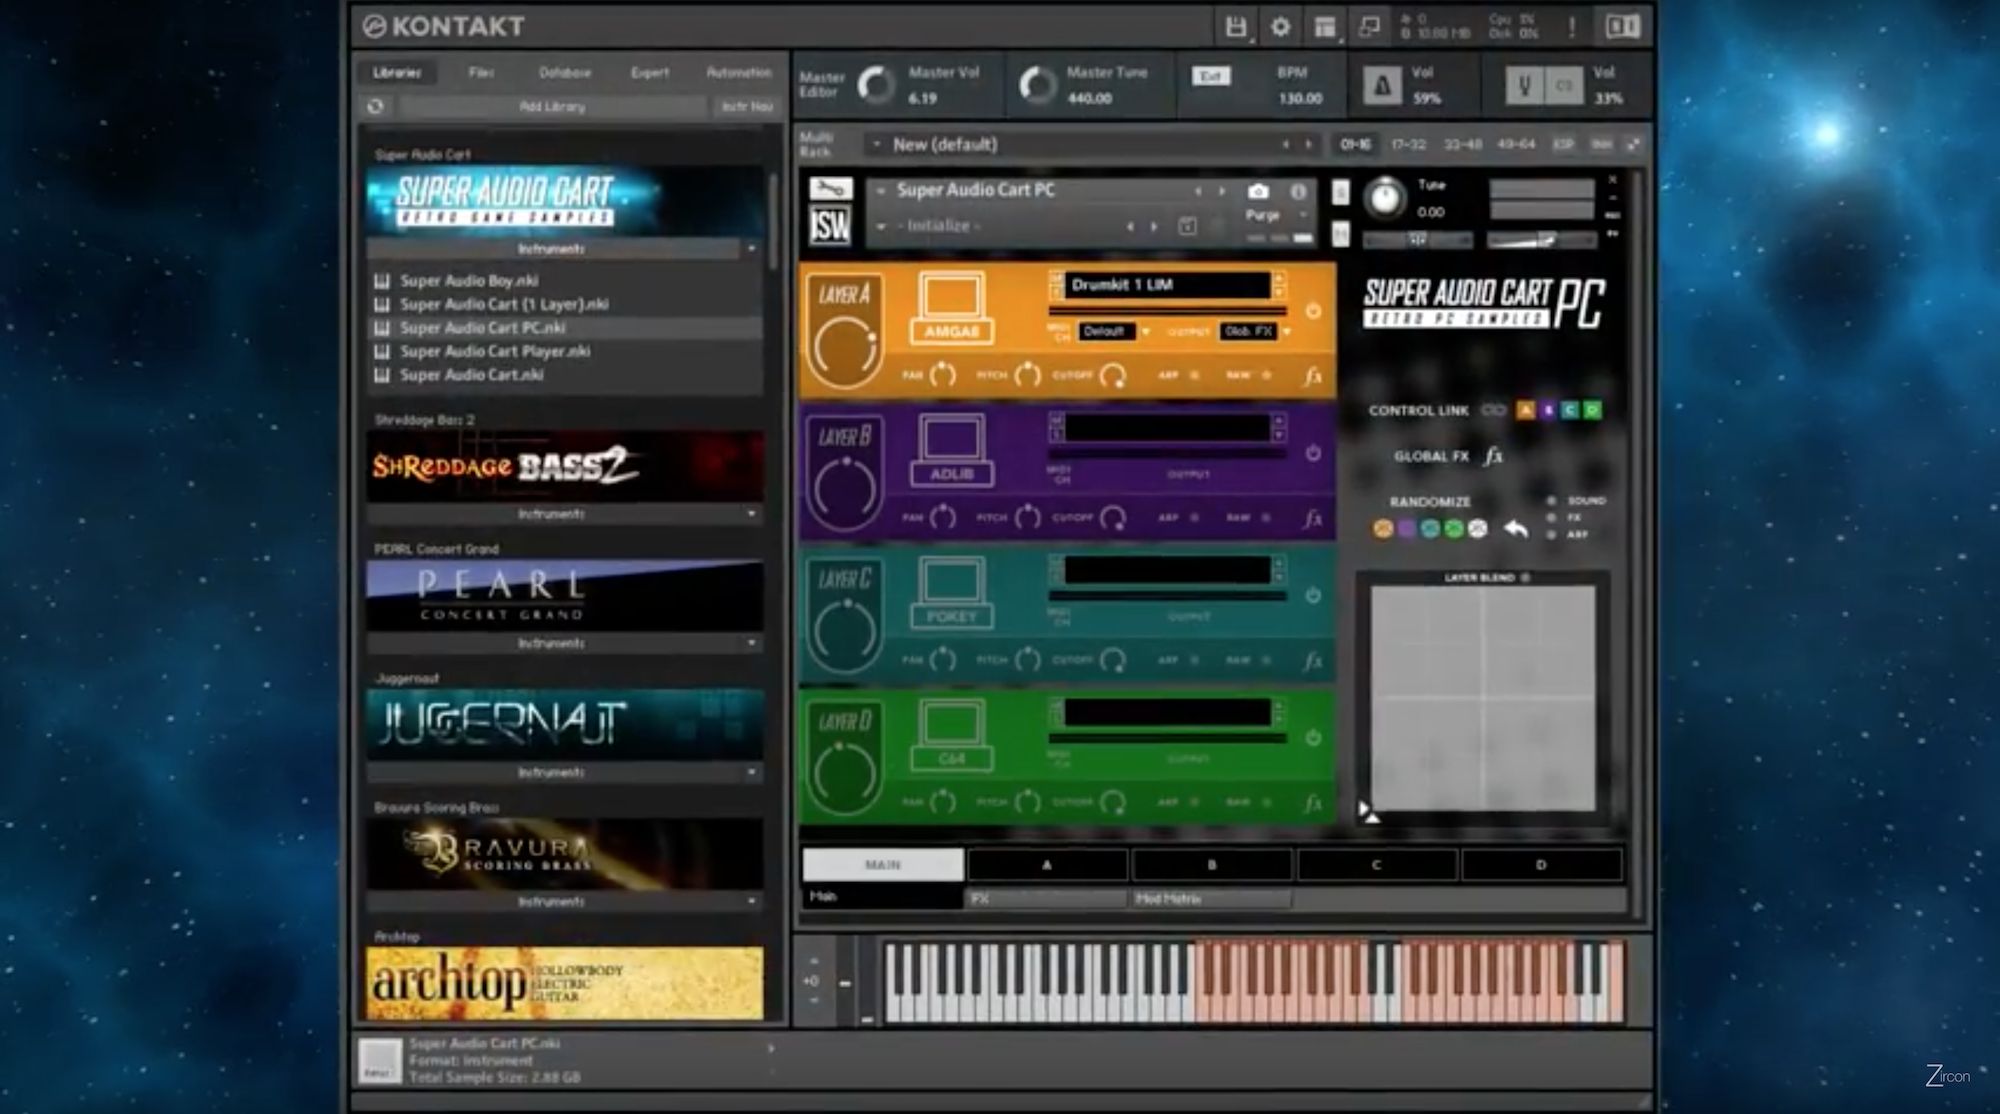This screenshot has height=1114, width=2000.
Task: Open the save menu floppy-disk icon
Action: [x=1237, y=27]
